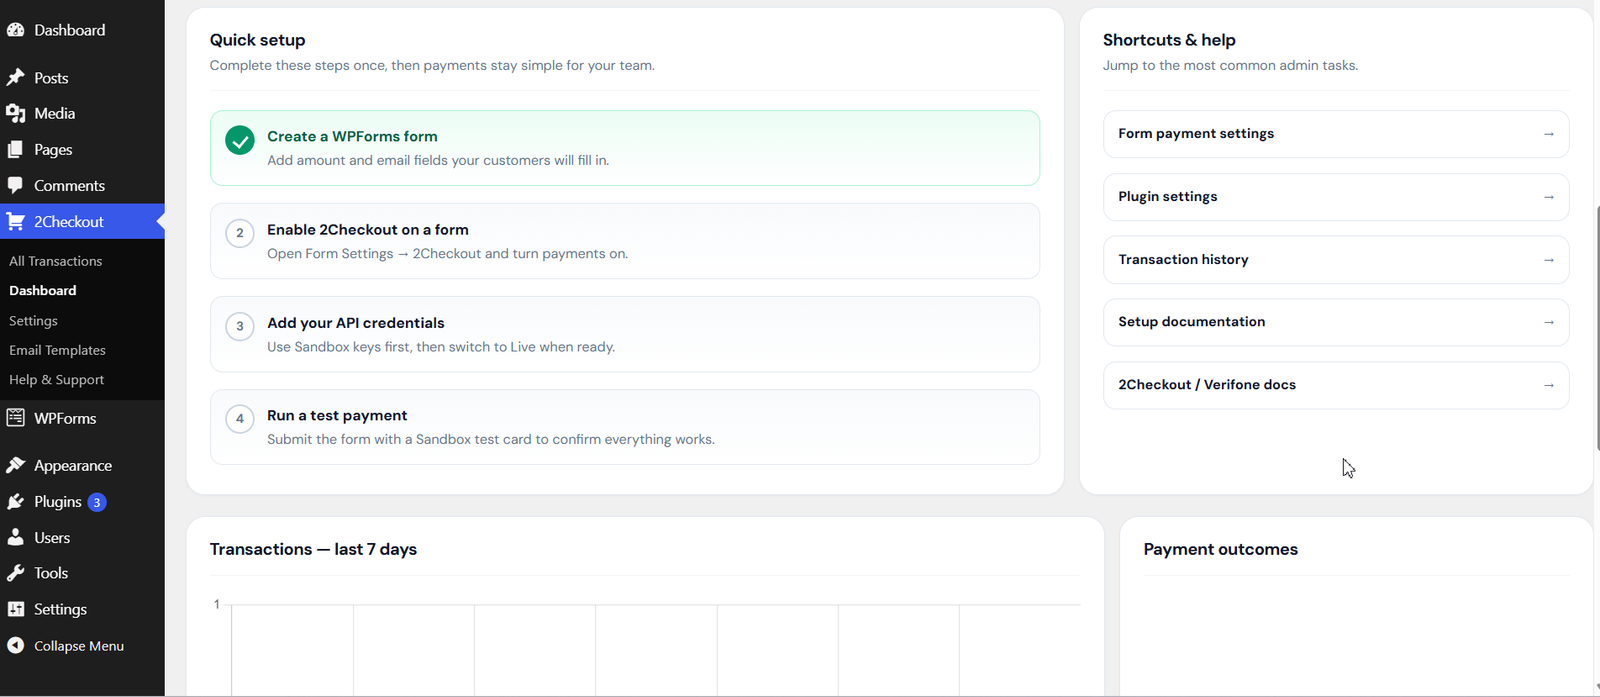Viewport: 1600px width, 697px height.
Task: Open Help & Support submenu item
Action: [56, 380]
